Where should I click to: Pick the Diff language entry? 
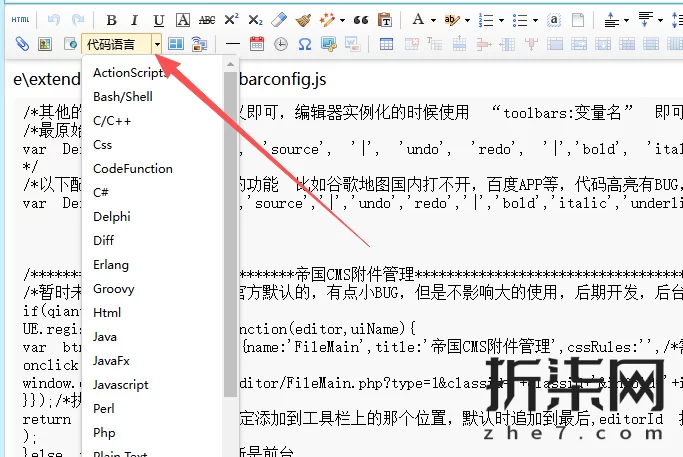click(x=153, y=240)
